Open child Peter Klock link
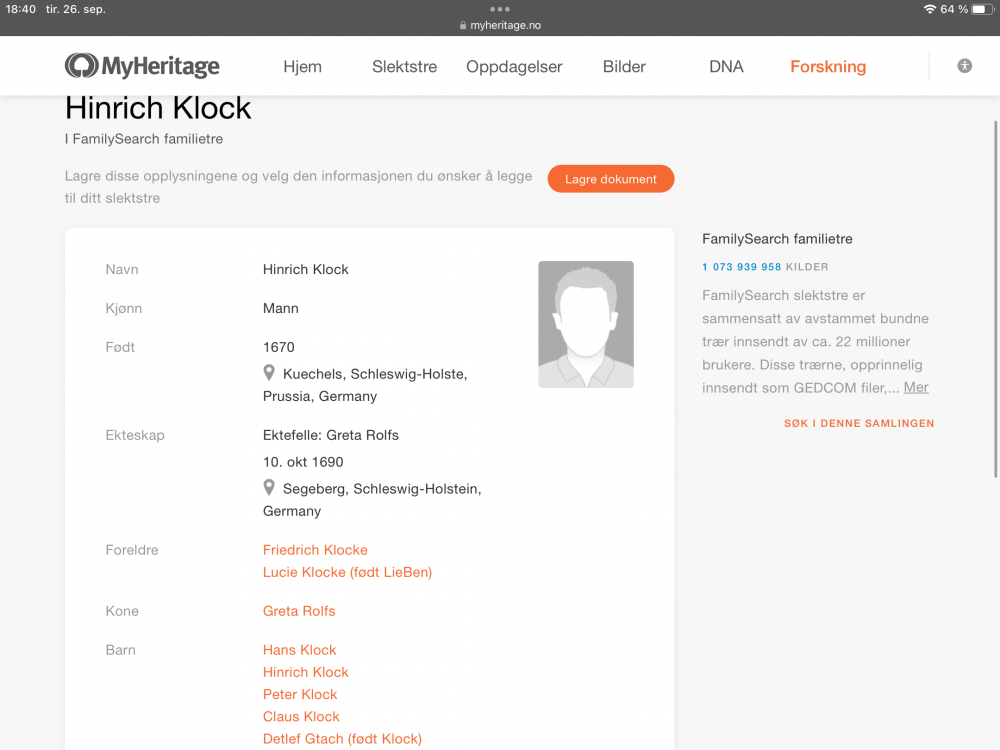The width and height of the screenshot is (1000, 750). click(x=300, y=695)
